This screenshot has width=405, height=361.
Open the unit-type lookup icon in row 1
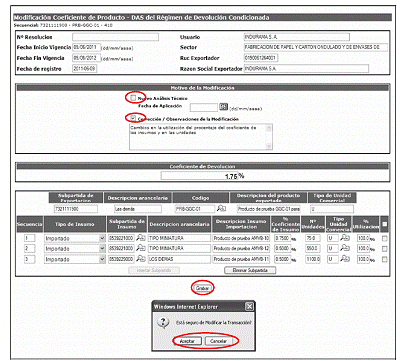click(345, 238)
